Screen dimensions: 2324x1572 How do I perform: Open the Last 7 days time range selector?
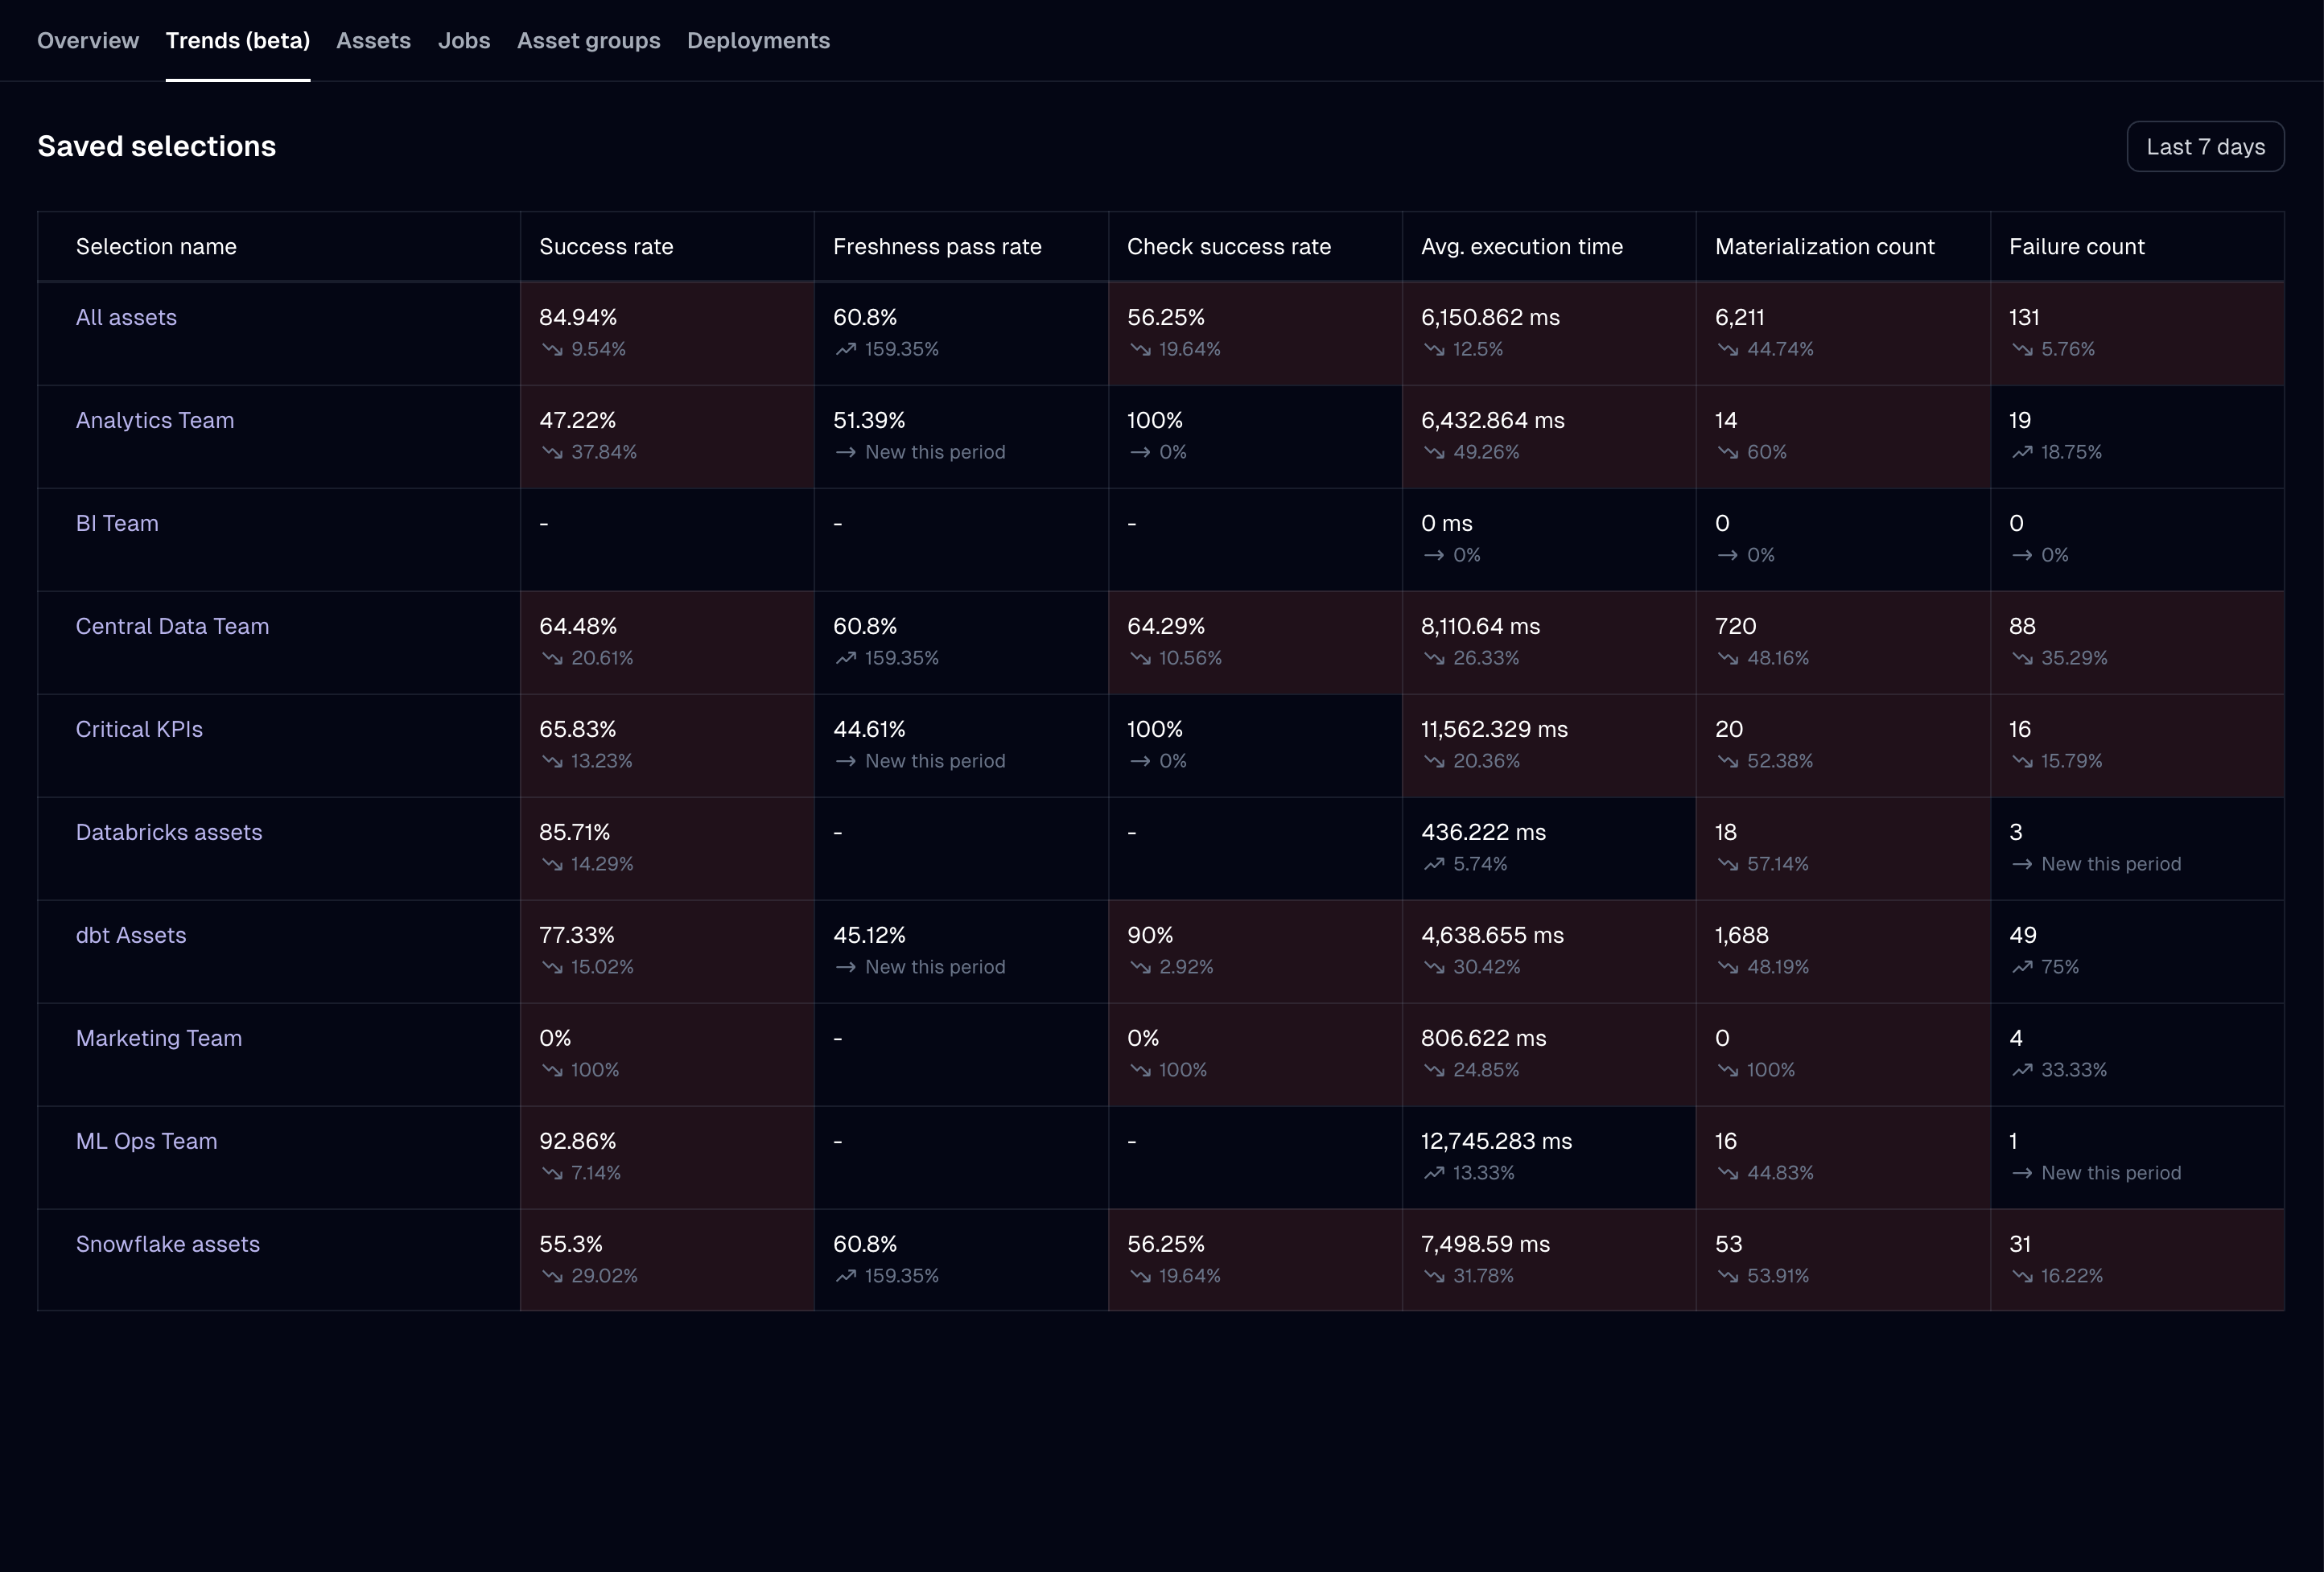pyautogui.click(x=2205, y=146)
